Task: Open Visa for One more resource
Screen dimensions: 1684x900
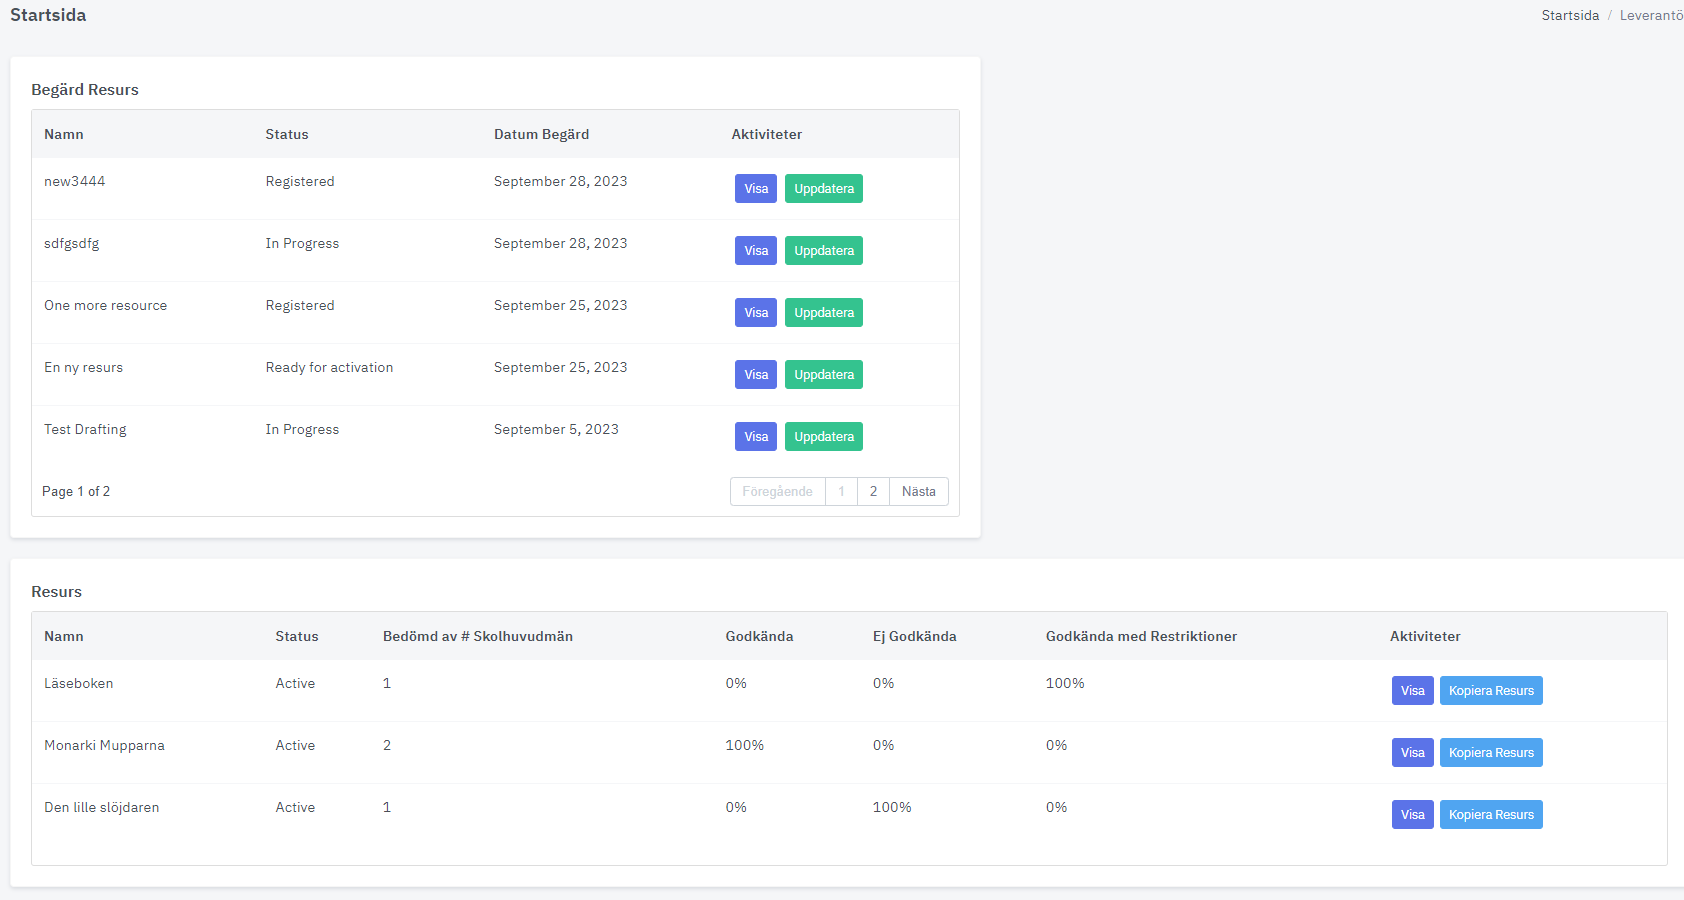Action: pyautogui.click(x=756, y=313)
